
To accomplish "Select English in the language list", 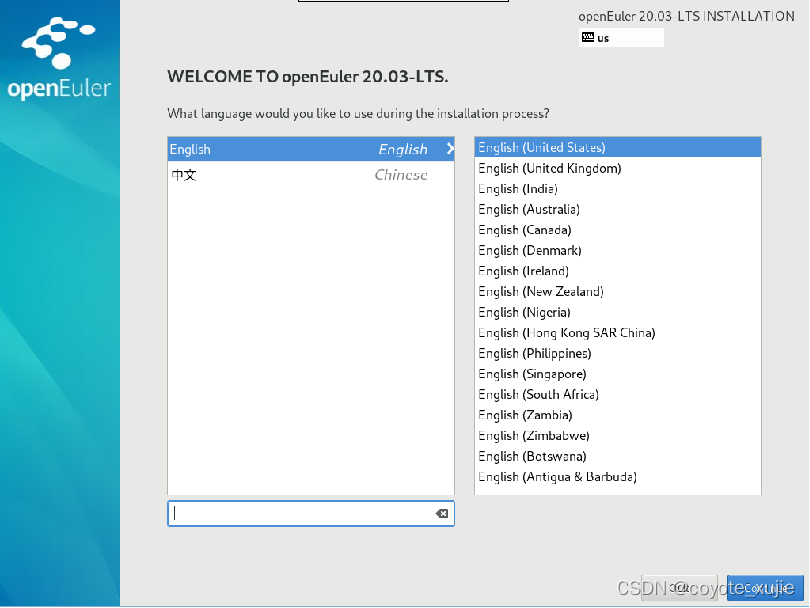I will (x=311, y=149).
